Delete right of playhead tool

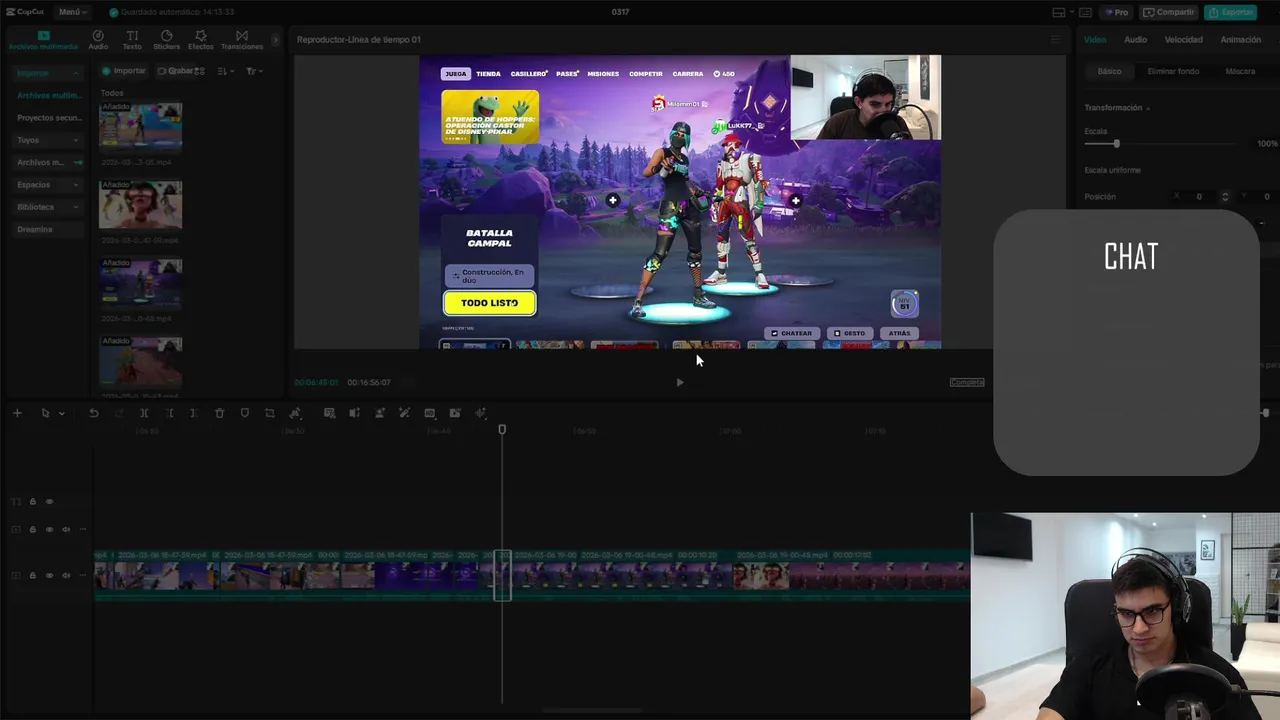[193, 413]
